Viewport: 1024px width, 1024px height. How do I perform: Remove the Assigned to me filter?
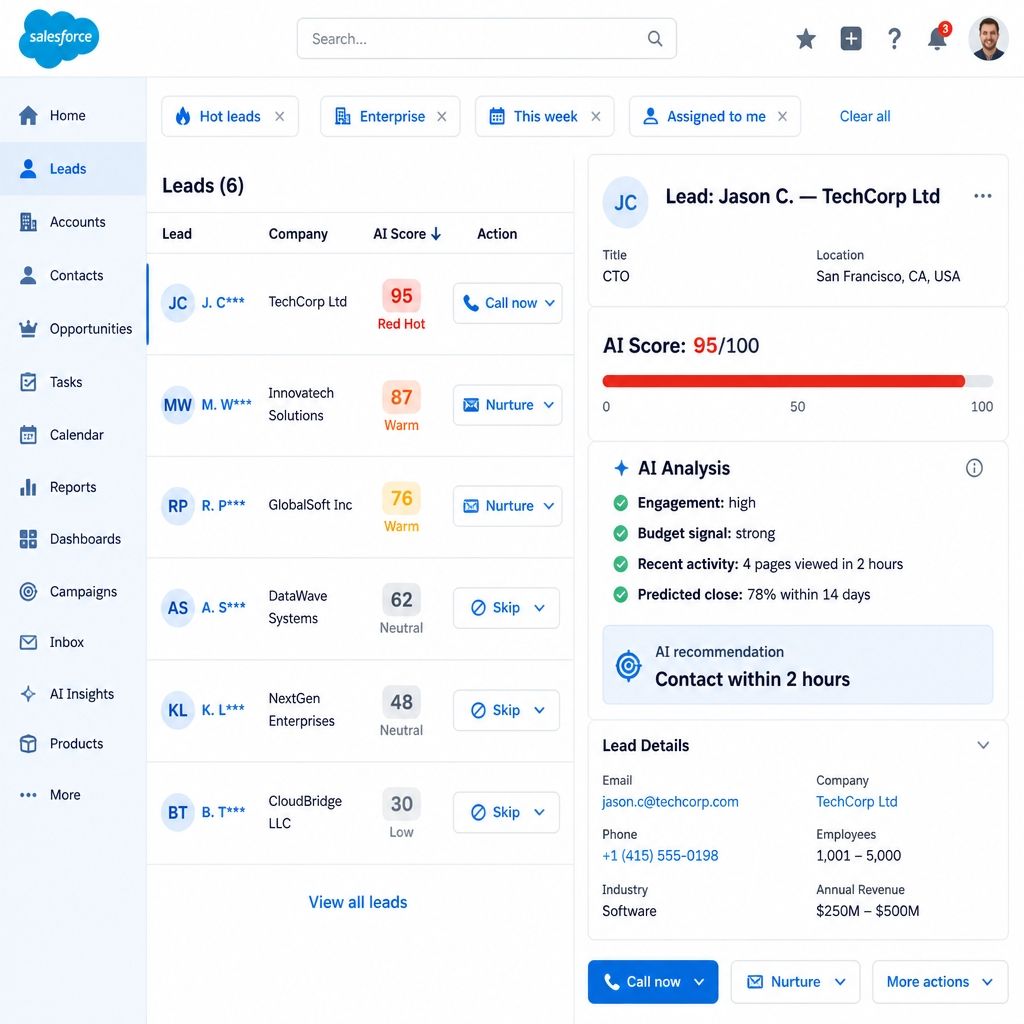pyautogui.click(x=782, y=116)
